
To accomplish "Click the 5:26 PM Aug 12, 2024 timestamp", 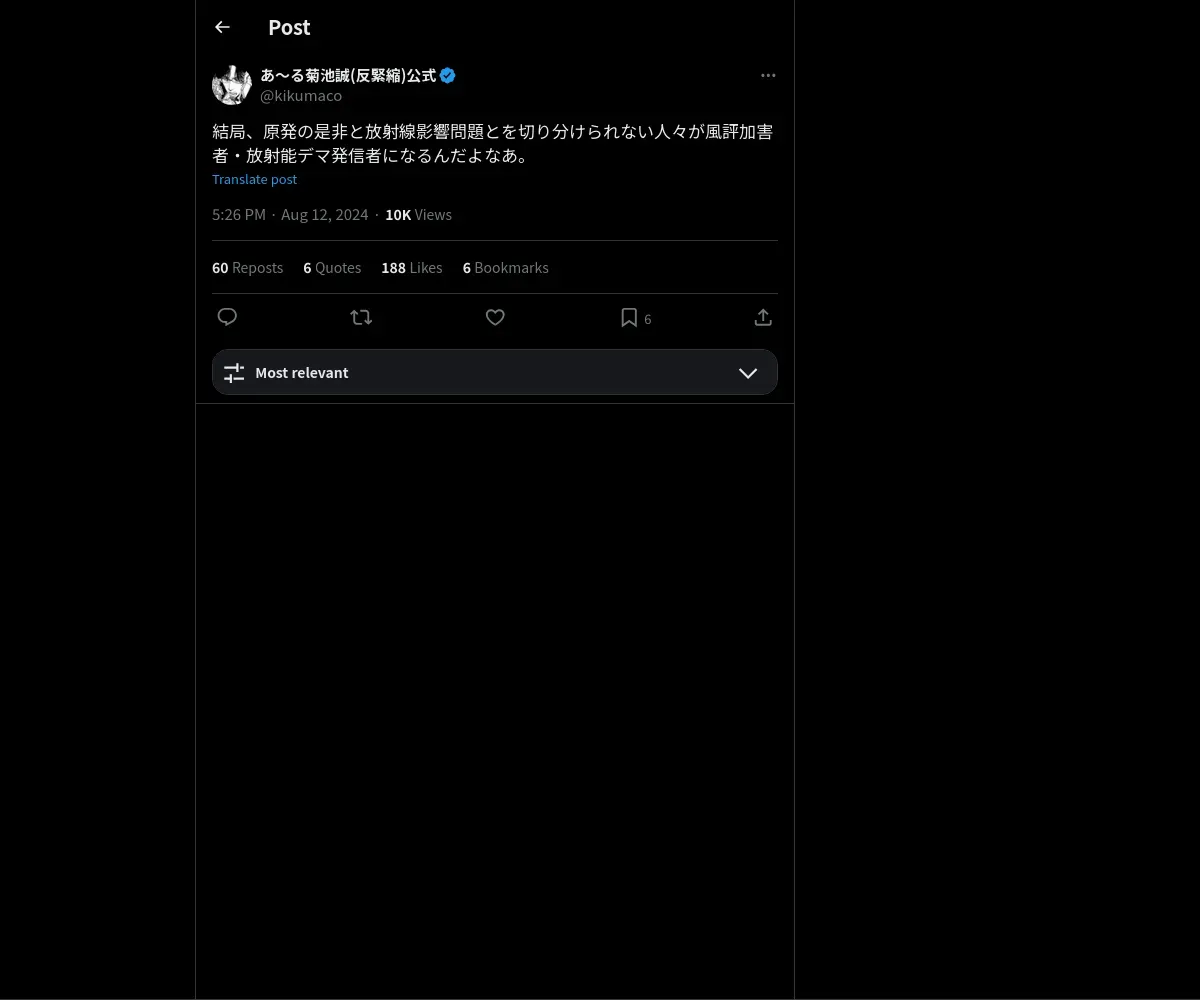I will 290,214.
